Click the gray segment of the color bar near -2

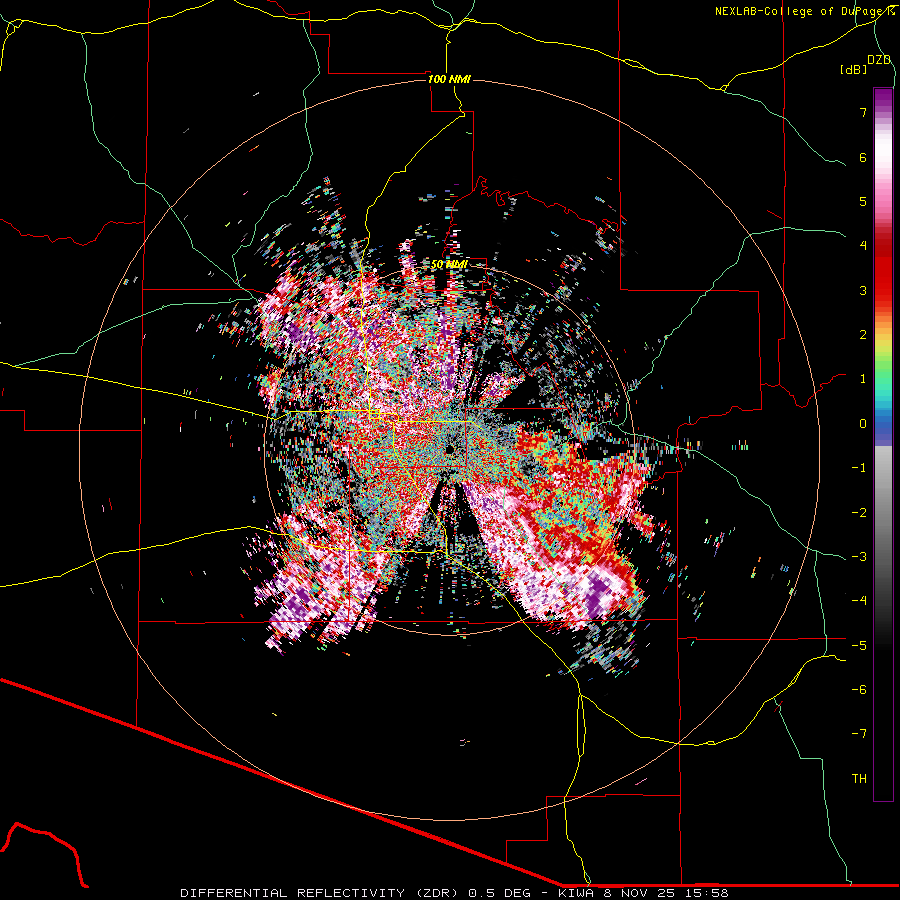[883, 513]
